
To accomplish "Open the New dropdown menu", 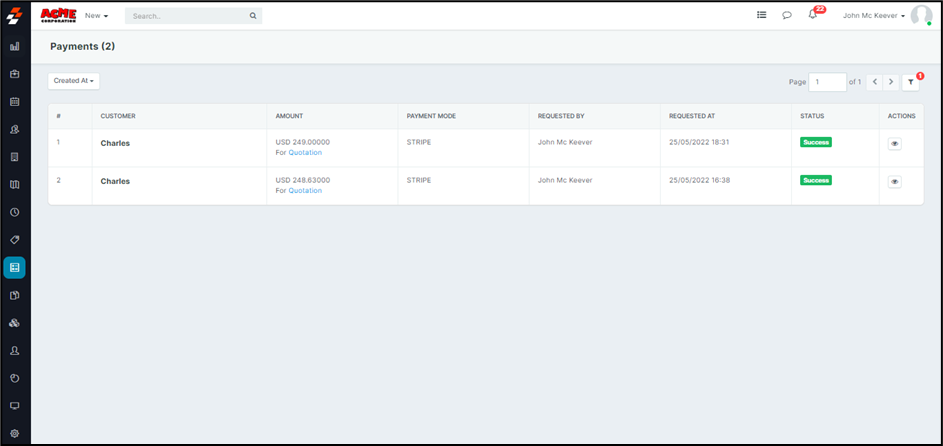I will pos(97,16).
